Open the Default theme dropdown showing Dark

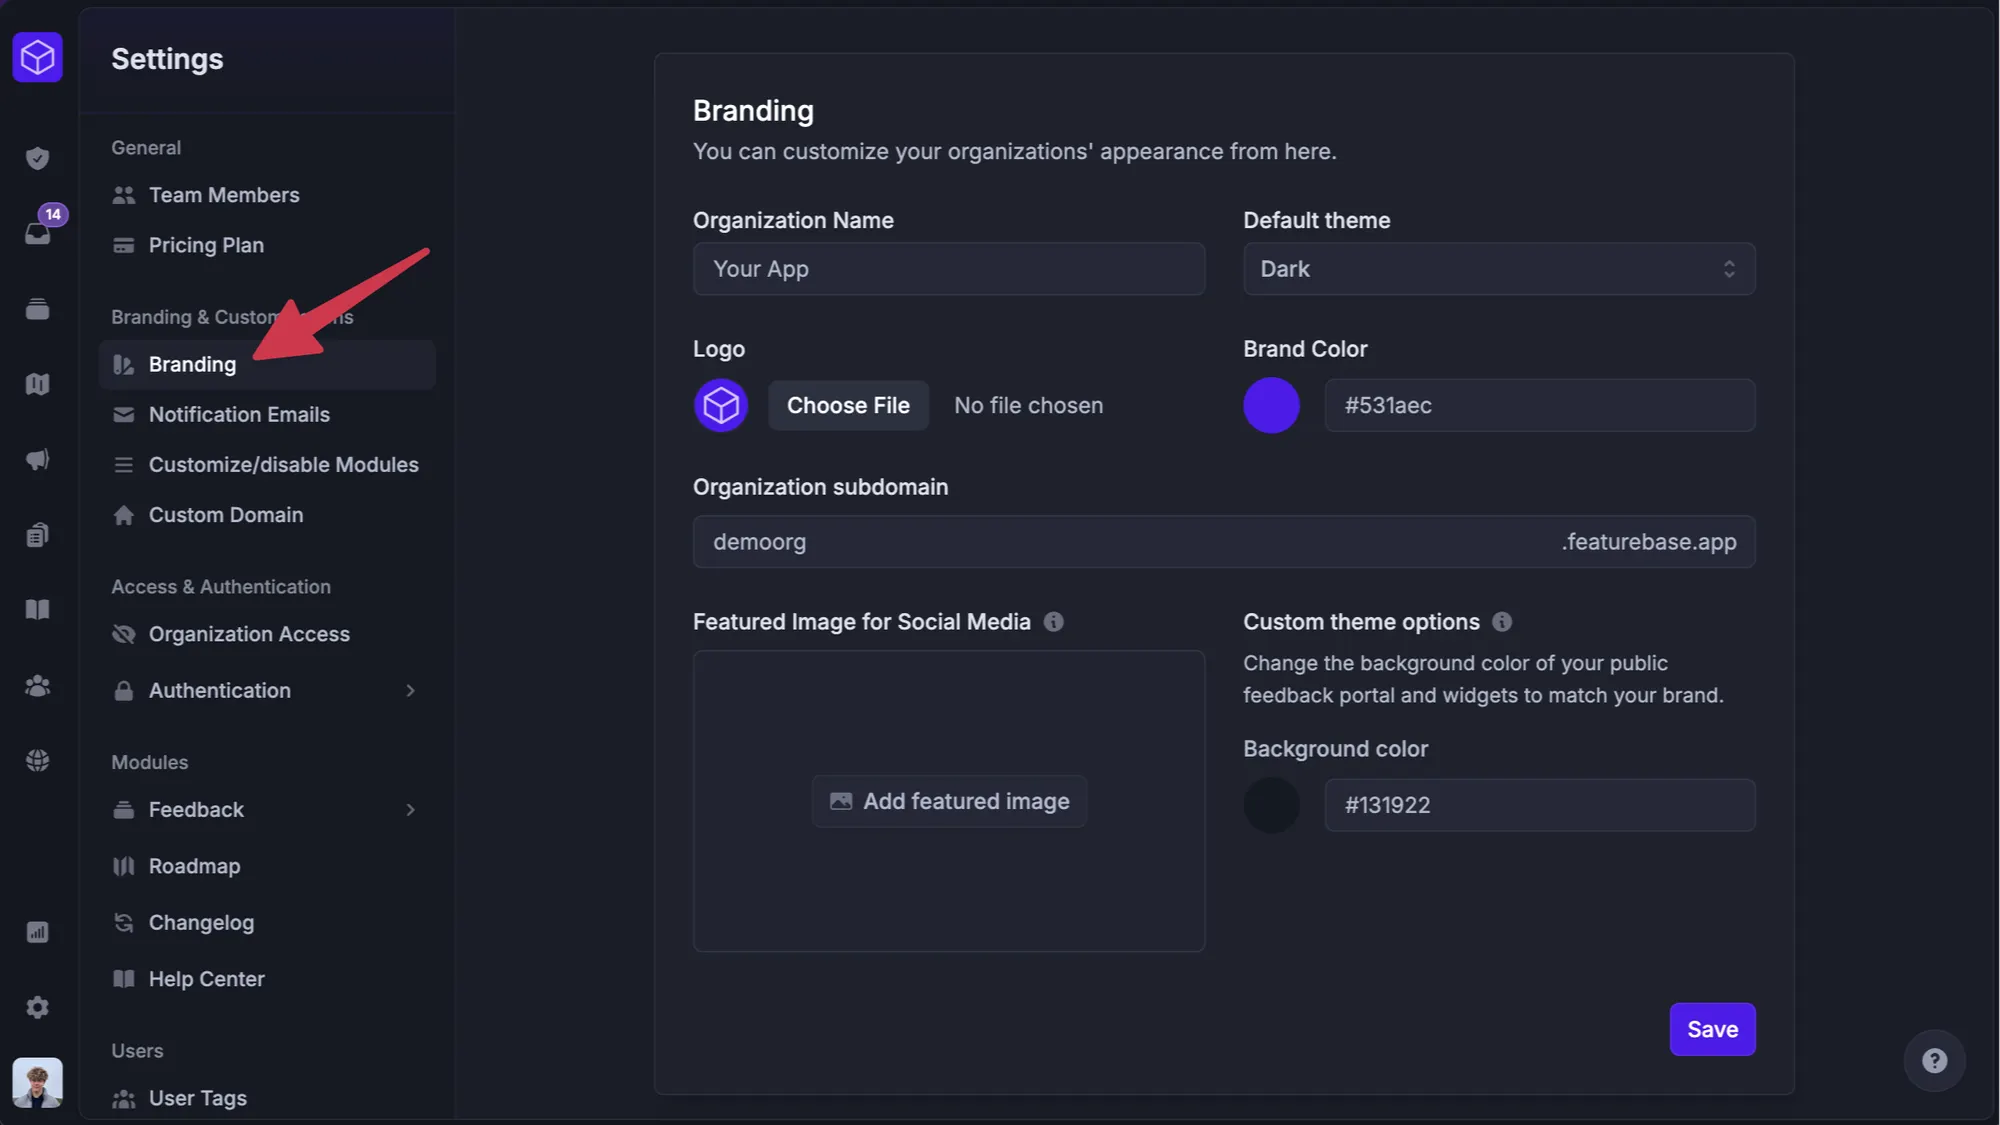click(x=1499, y=269)
